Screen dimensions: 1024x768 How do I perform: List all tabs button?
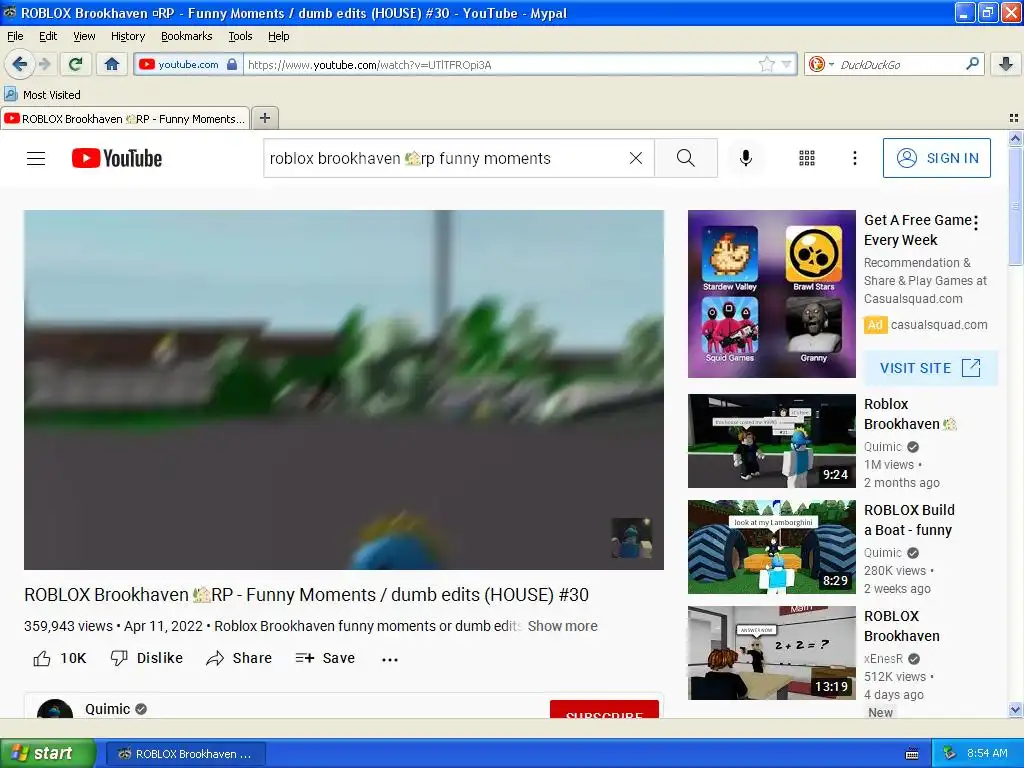1014,118
